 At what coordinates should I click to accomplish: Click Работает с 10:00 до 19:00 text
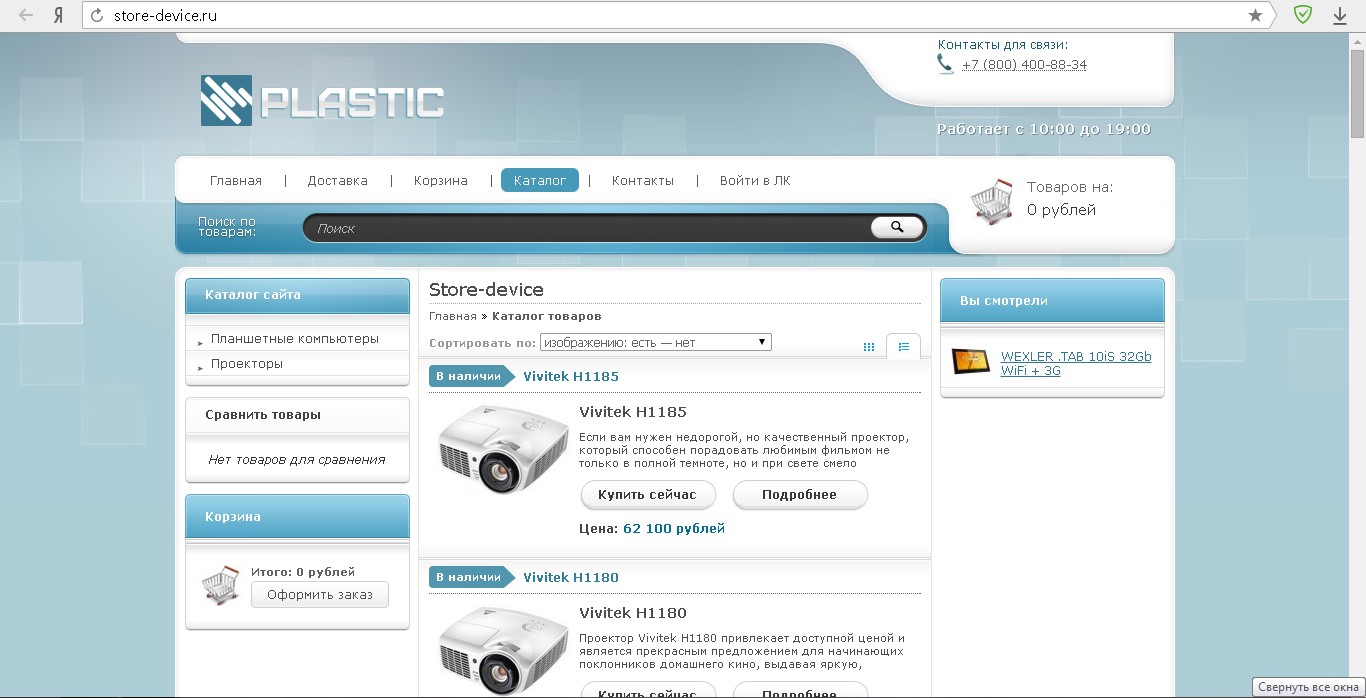pyautogui.click(x=1044, y=129)
